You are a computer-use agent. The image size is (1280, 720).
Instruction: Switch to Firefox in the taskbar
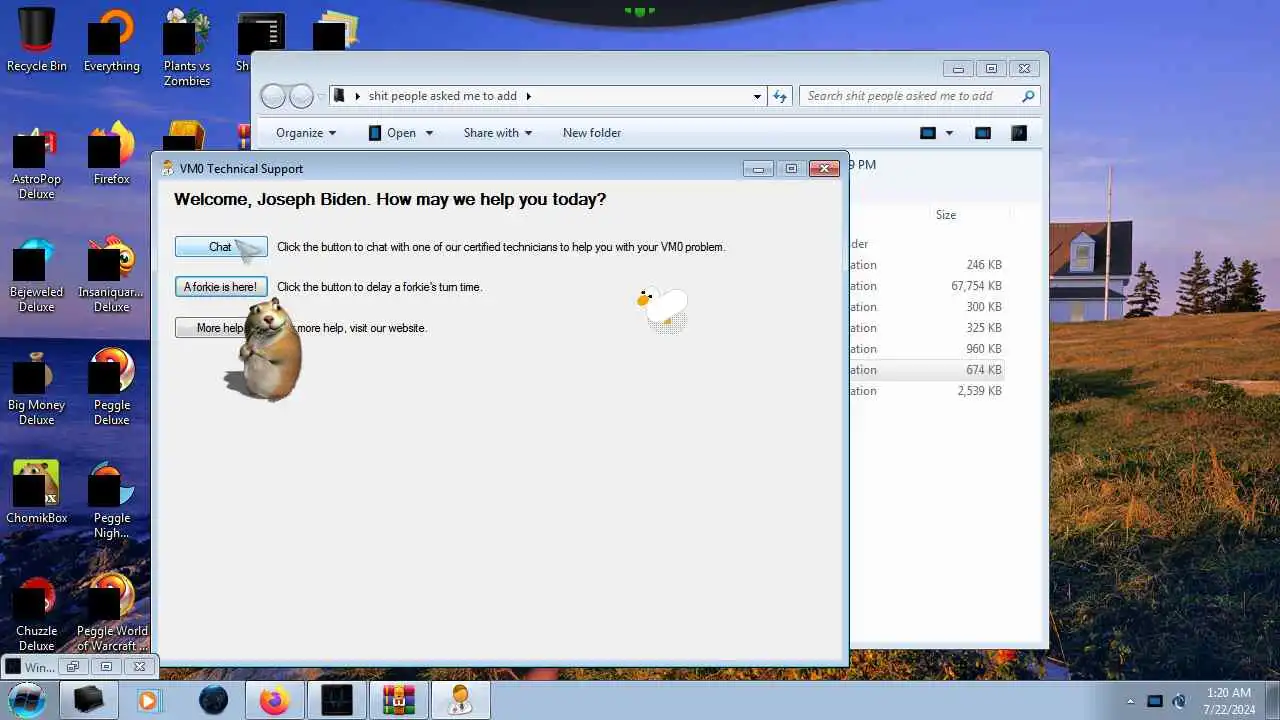(x=274, y=700)
